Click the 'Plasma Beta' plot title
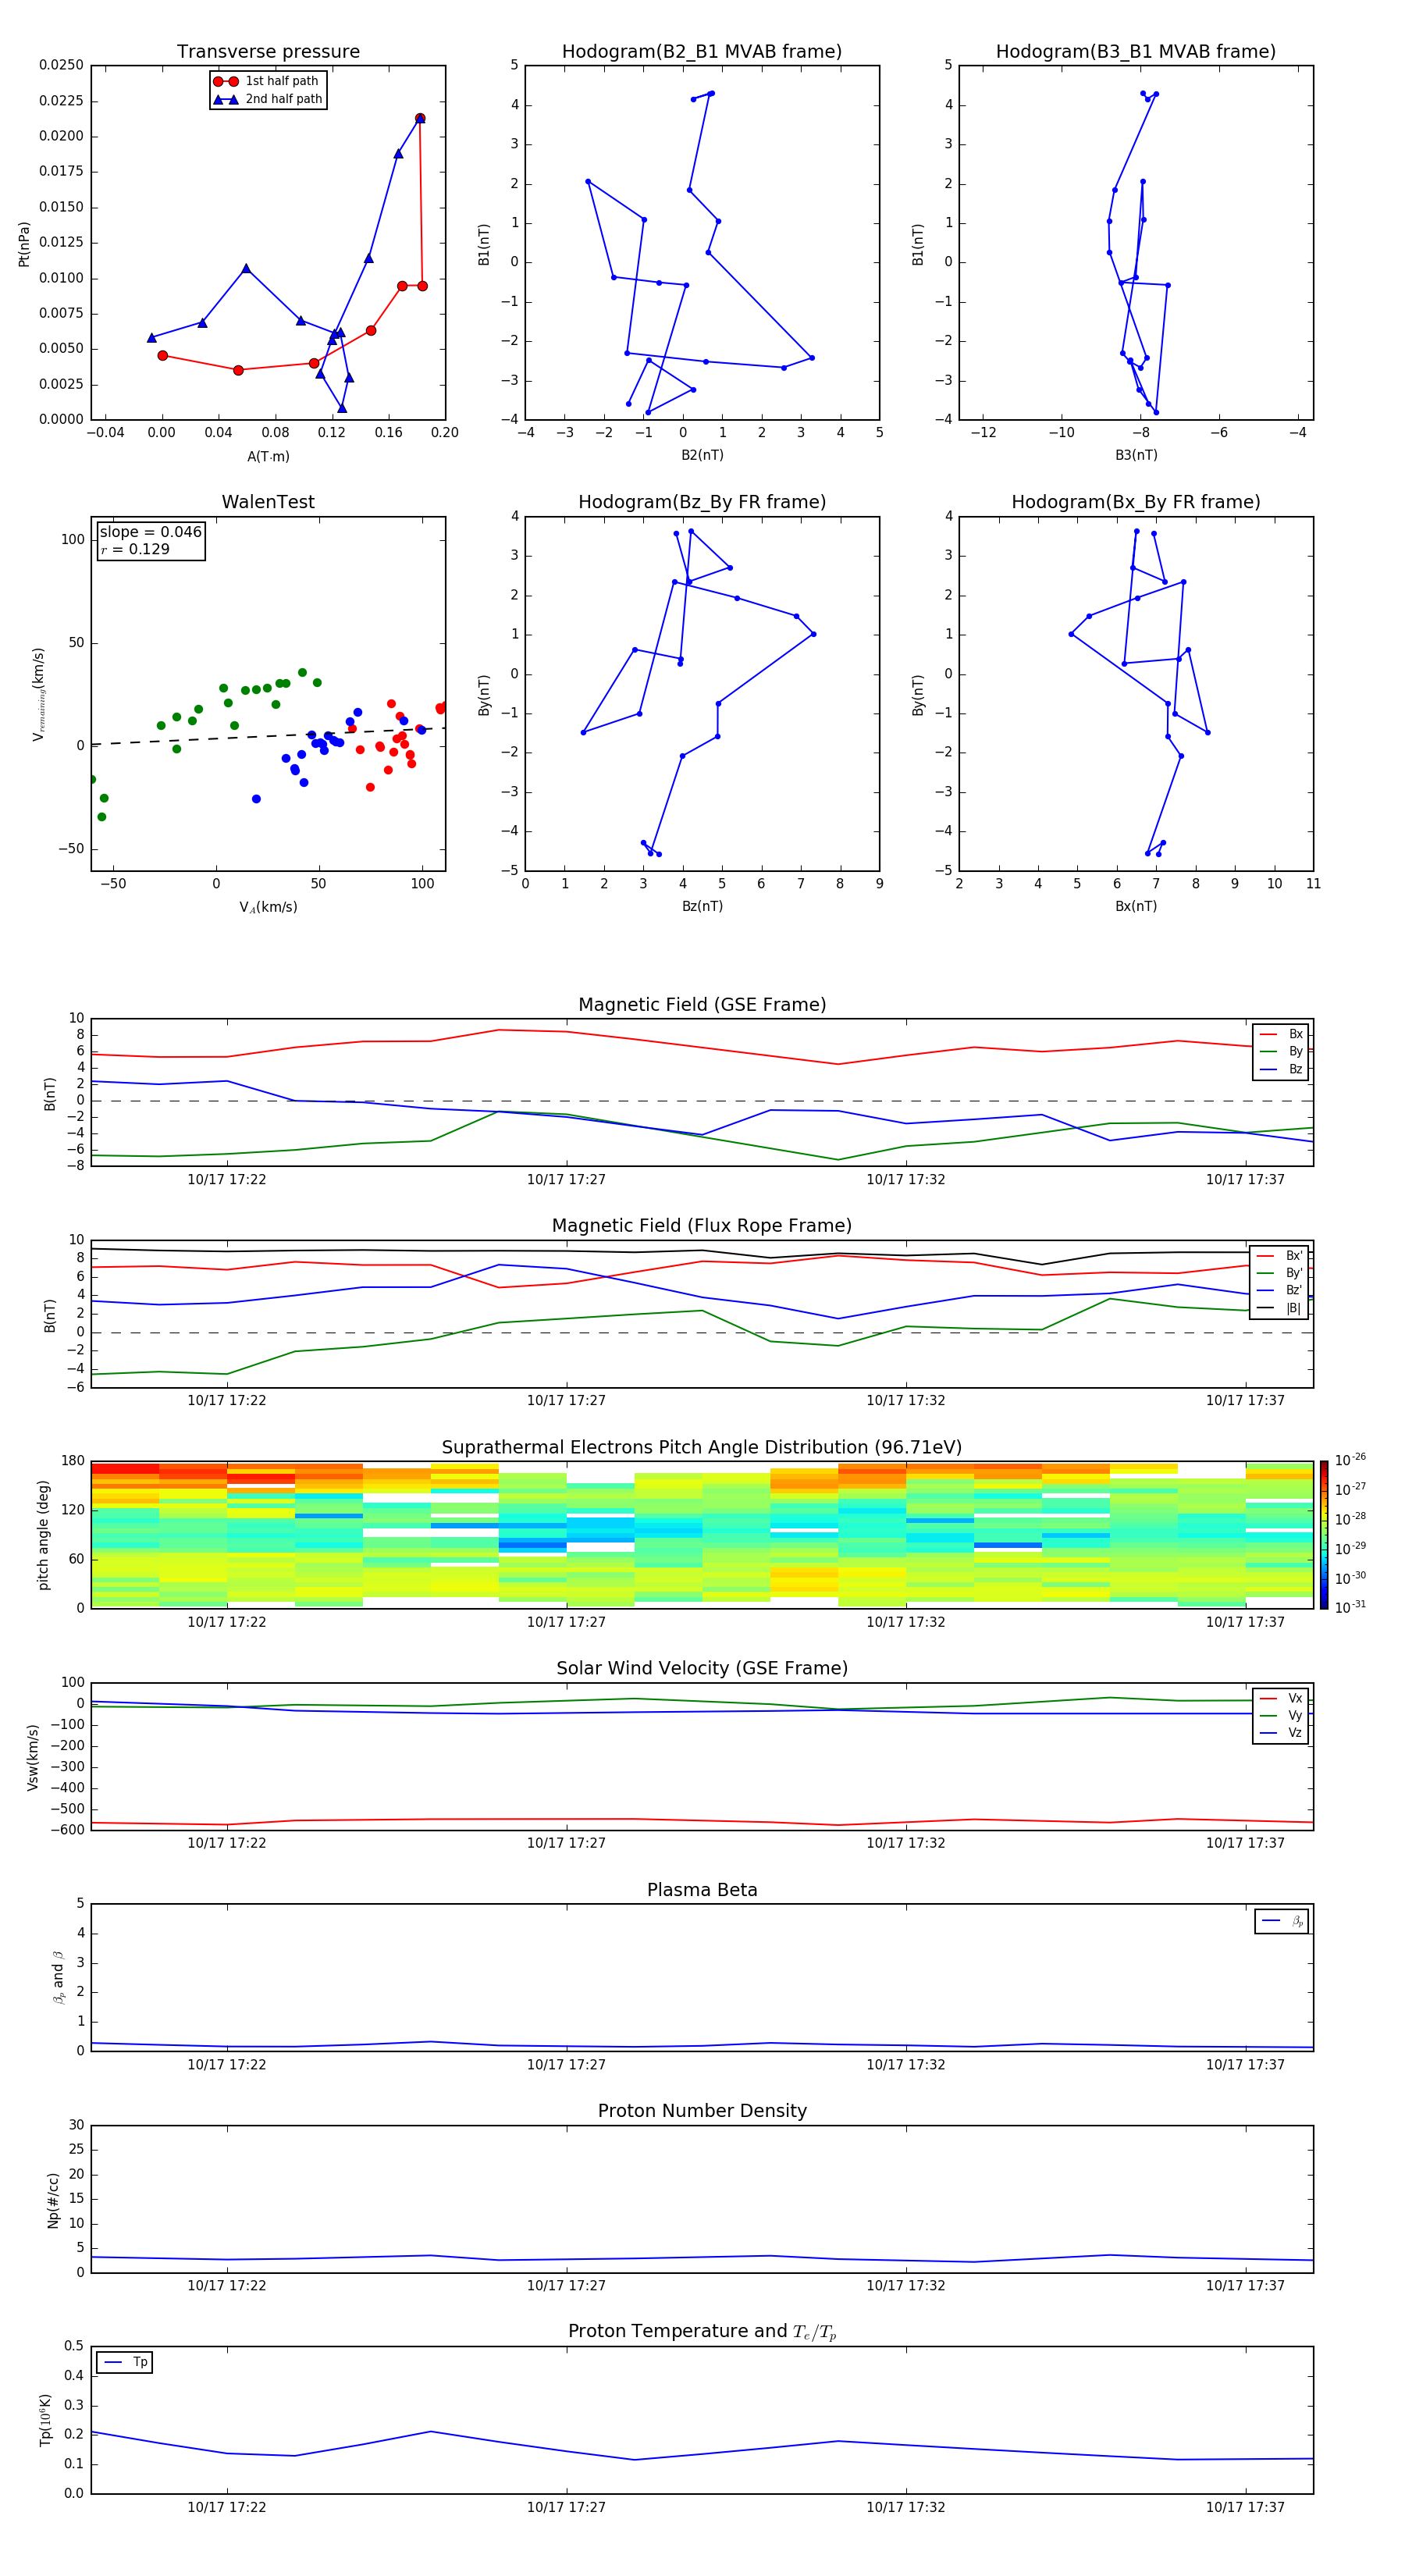Image resolution: width=1405 pixels, height=2576 pixels. click(702, 1890)
